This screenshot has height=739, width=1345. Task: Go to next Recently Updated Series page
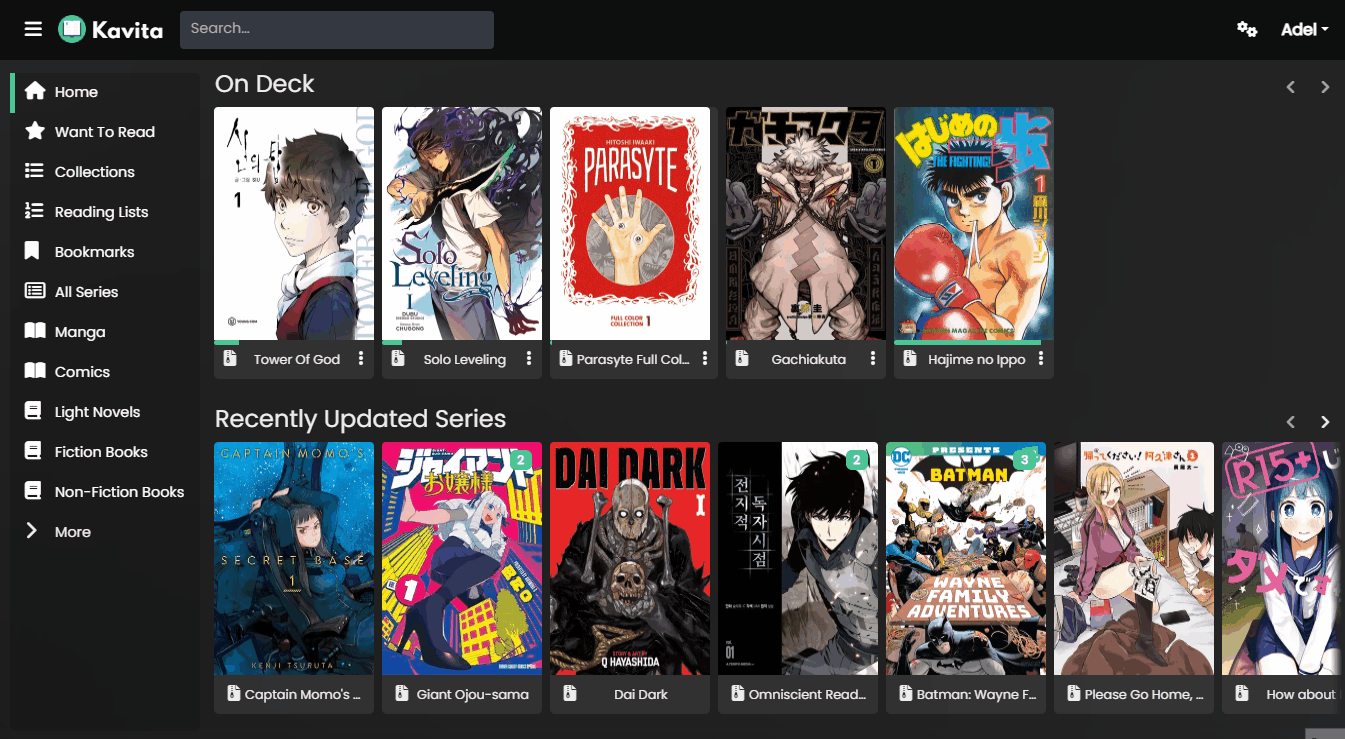coord(1325,422)
